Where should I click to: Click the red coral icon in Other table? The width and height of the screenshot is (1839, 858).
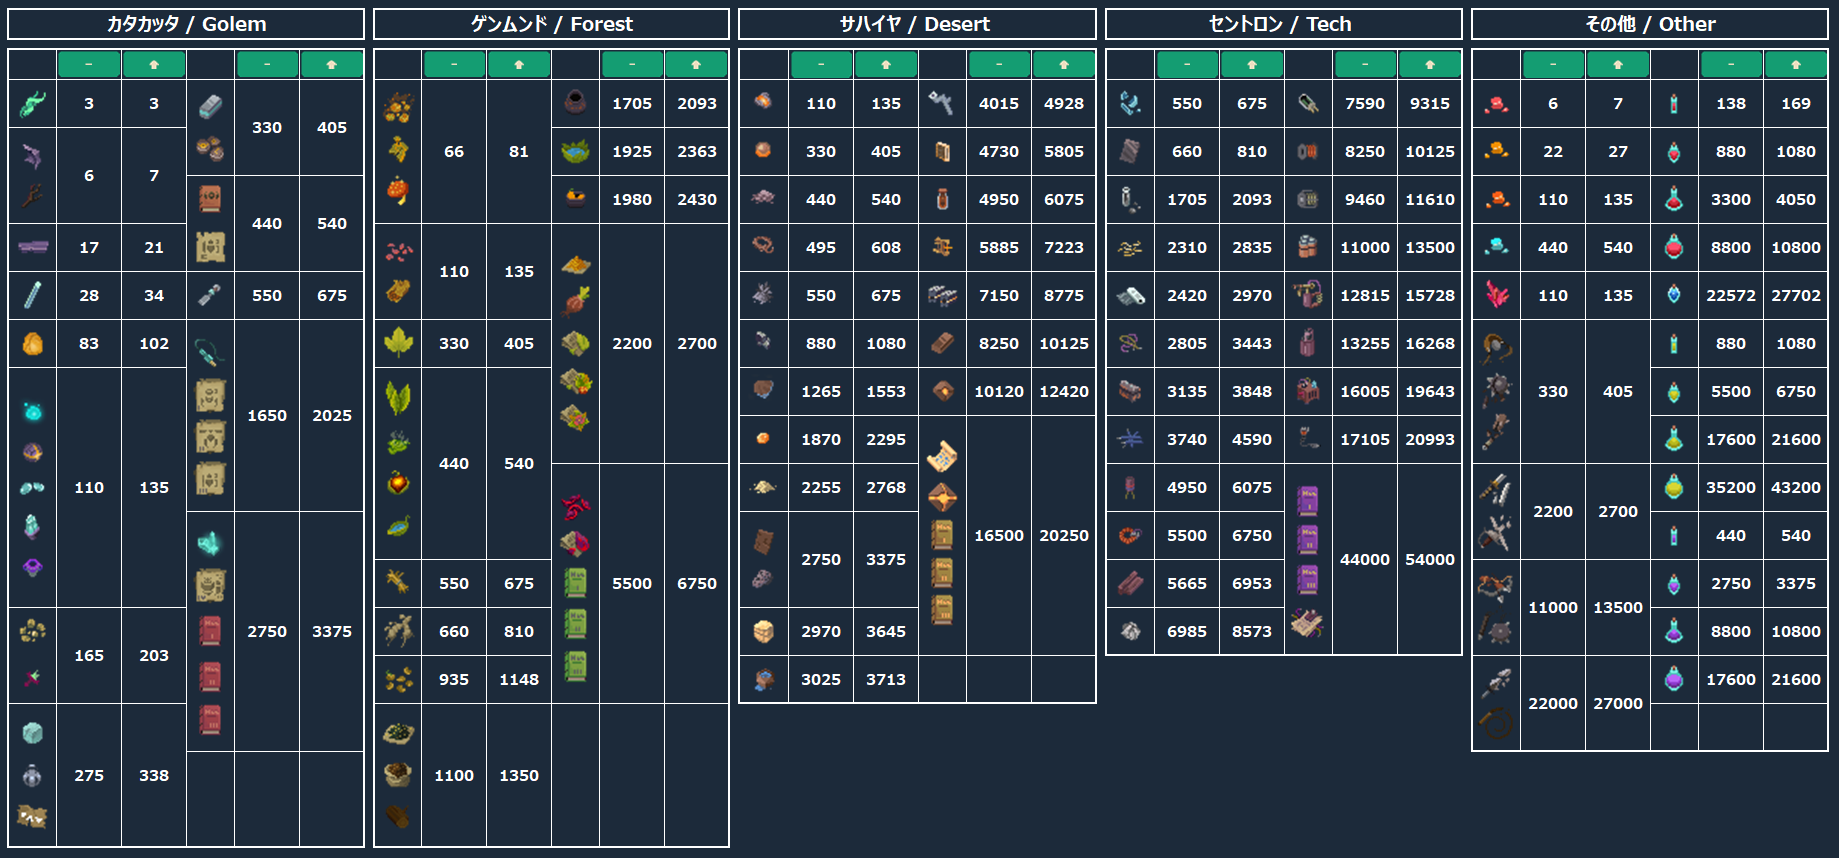pyautogui.click(x=1497, y=295)
